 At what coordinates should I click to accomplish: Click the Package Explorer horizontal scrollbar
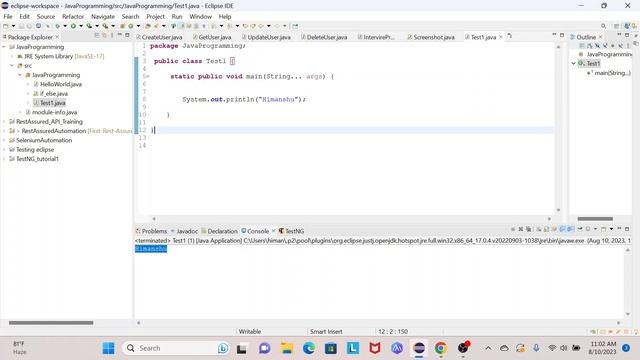click(51, 322)
